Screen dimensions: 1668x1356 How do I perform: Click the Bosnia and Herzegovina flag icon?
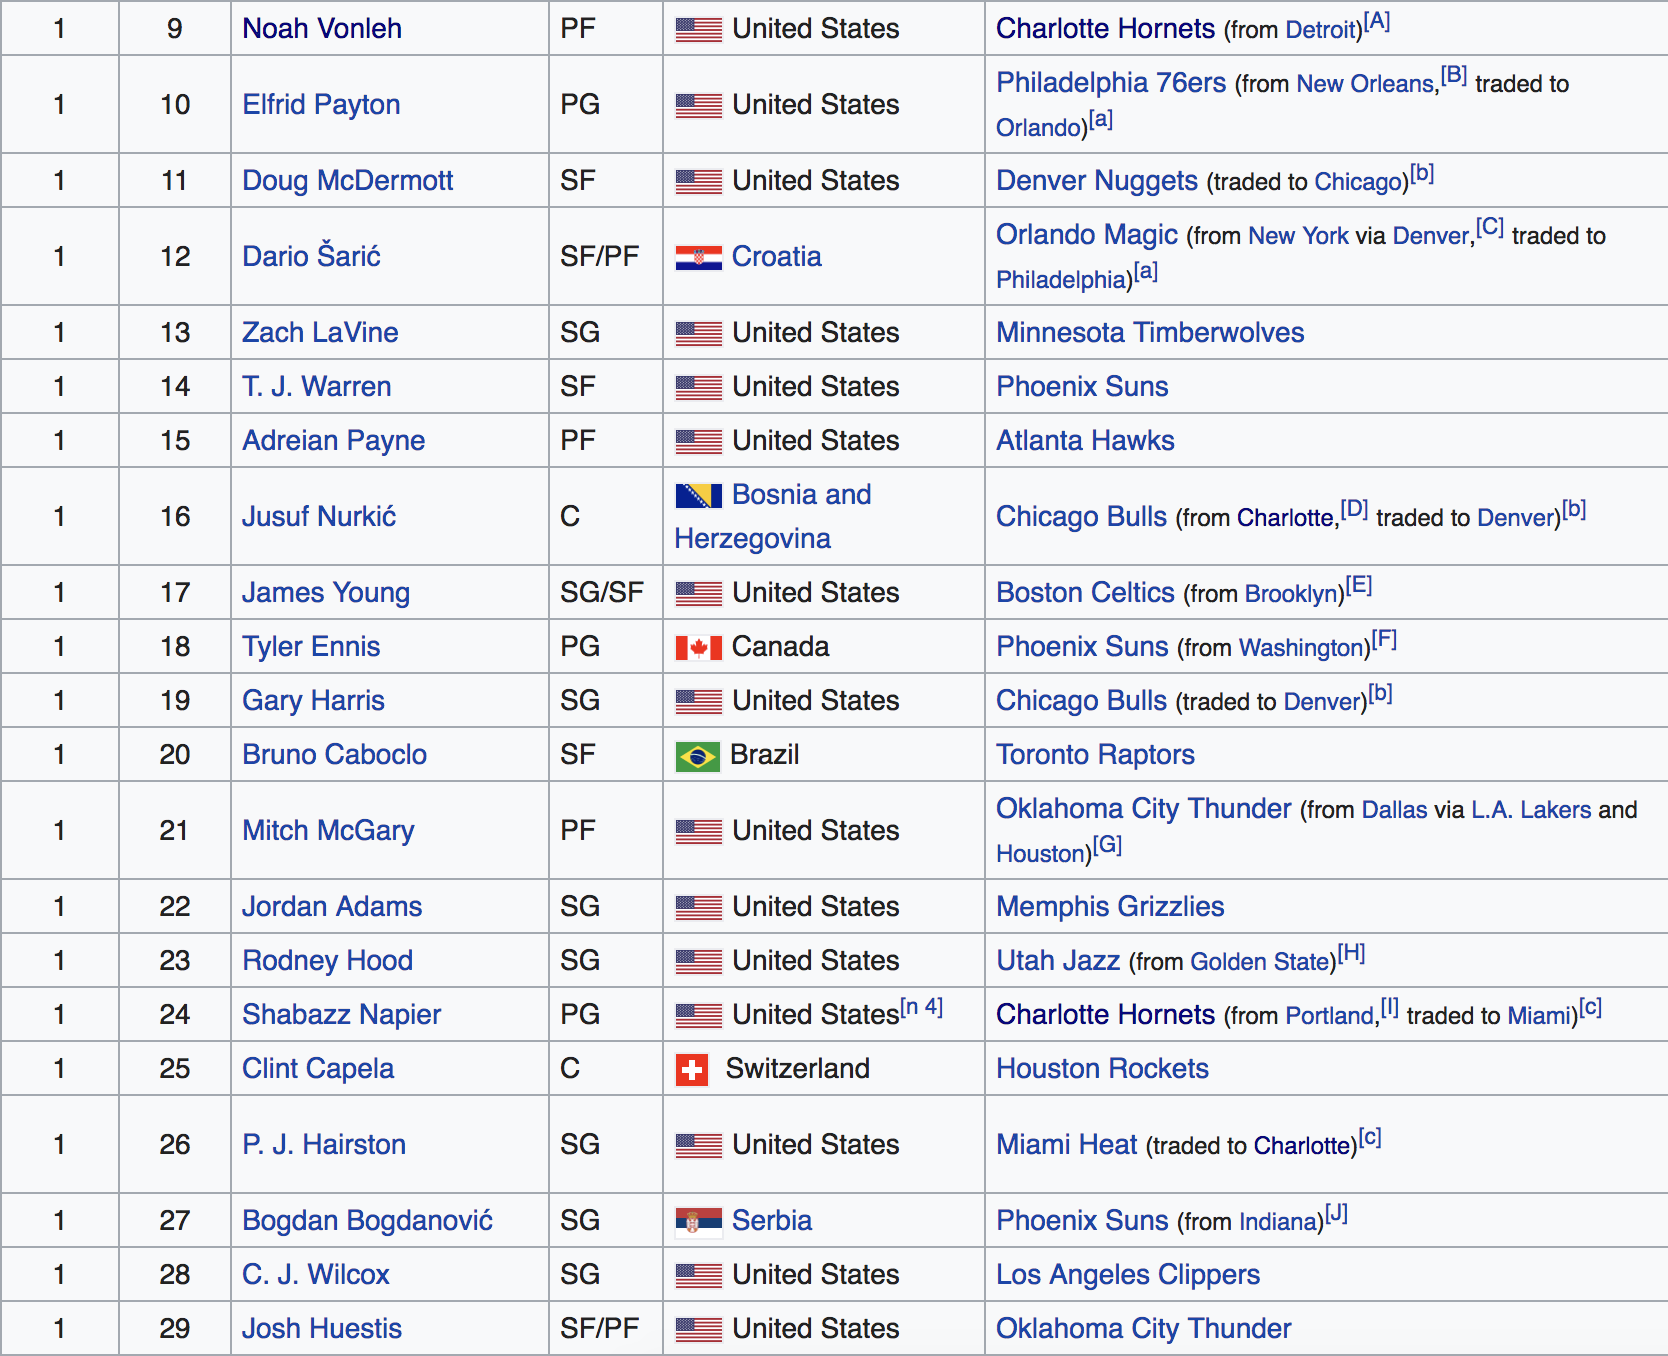pos(698,495)
